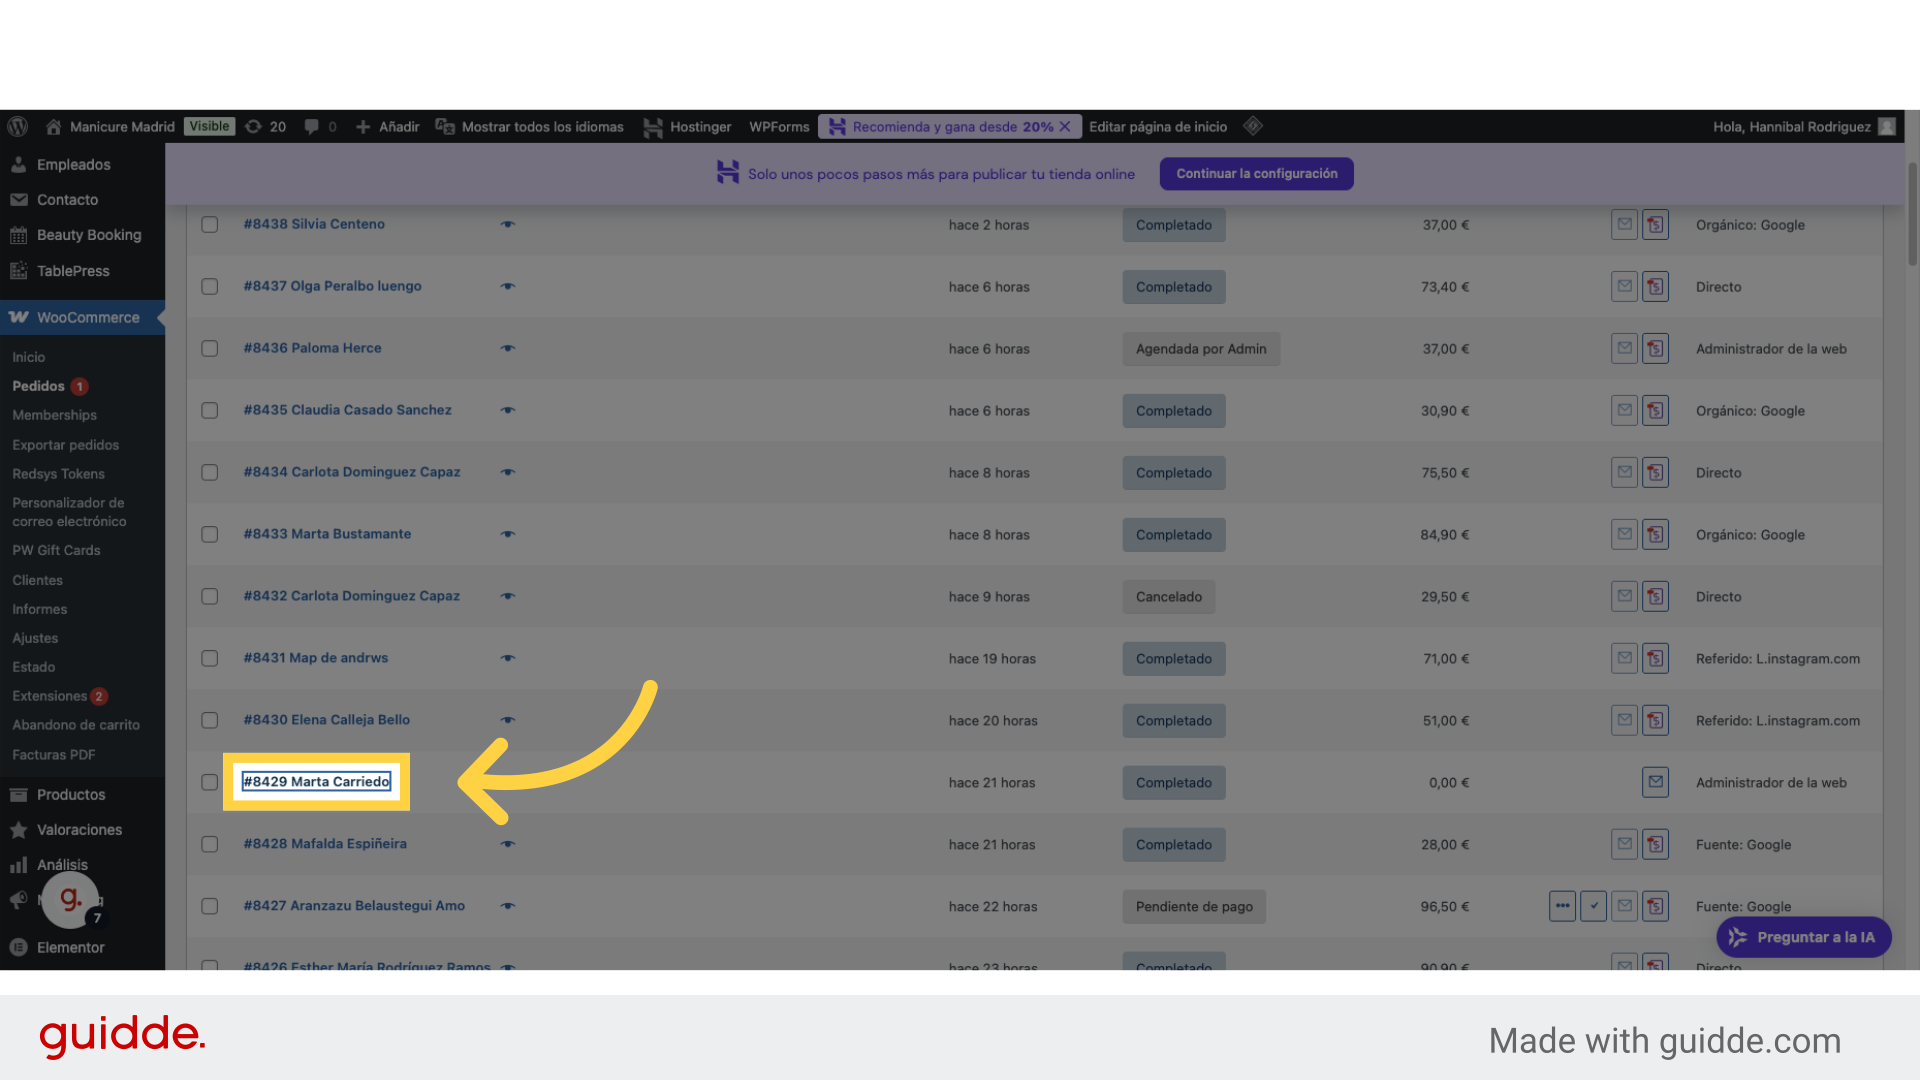Viewport: 1920px width, 1080px height.
Task: Go to Clientes in WooCommerce menu
Action: tap(37, 580)
